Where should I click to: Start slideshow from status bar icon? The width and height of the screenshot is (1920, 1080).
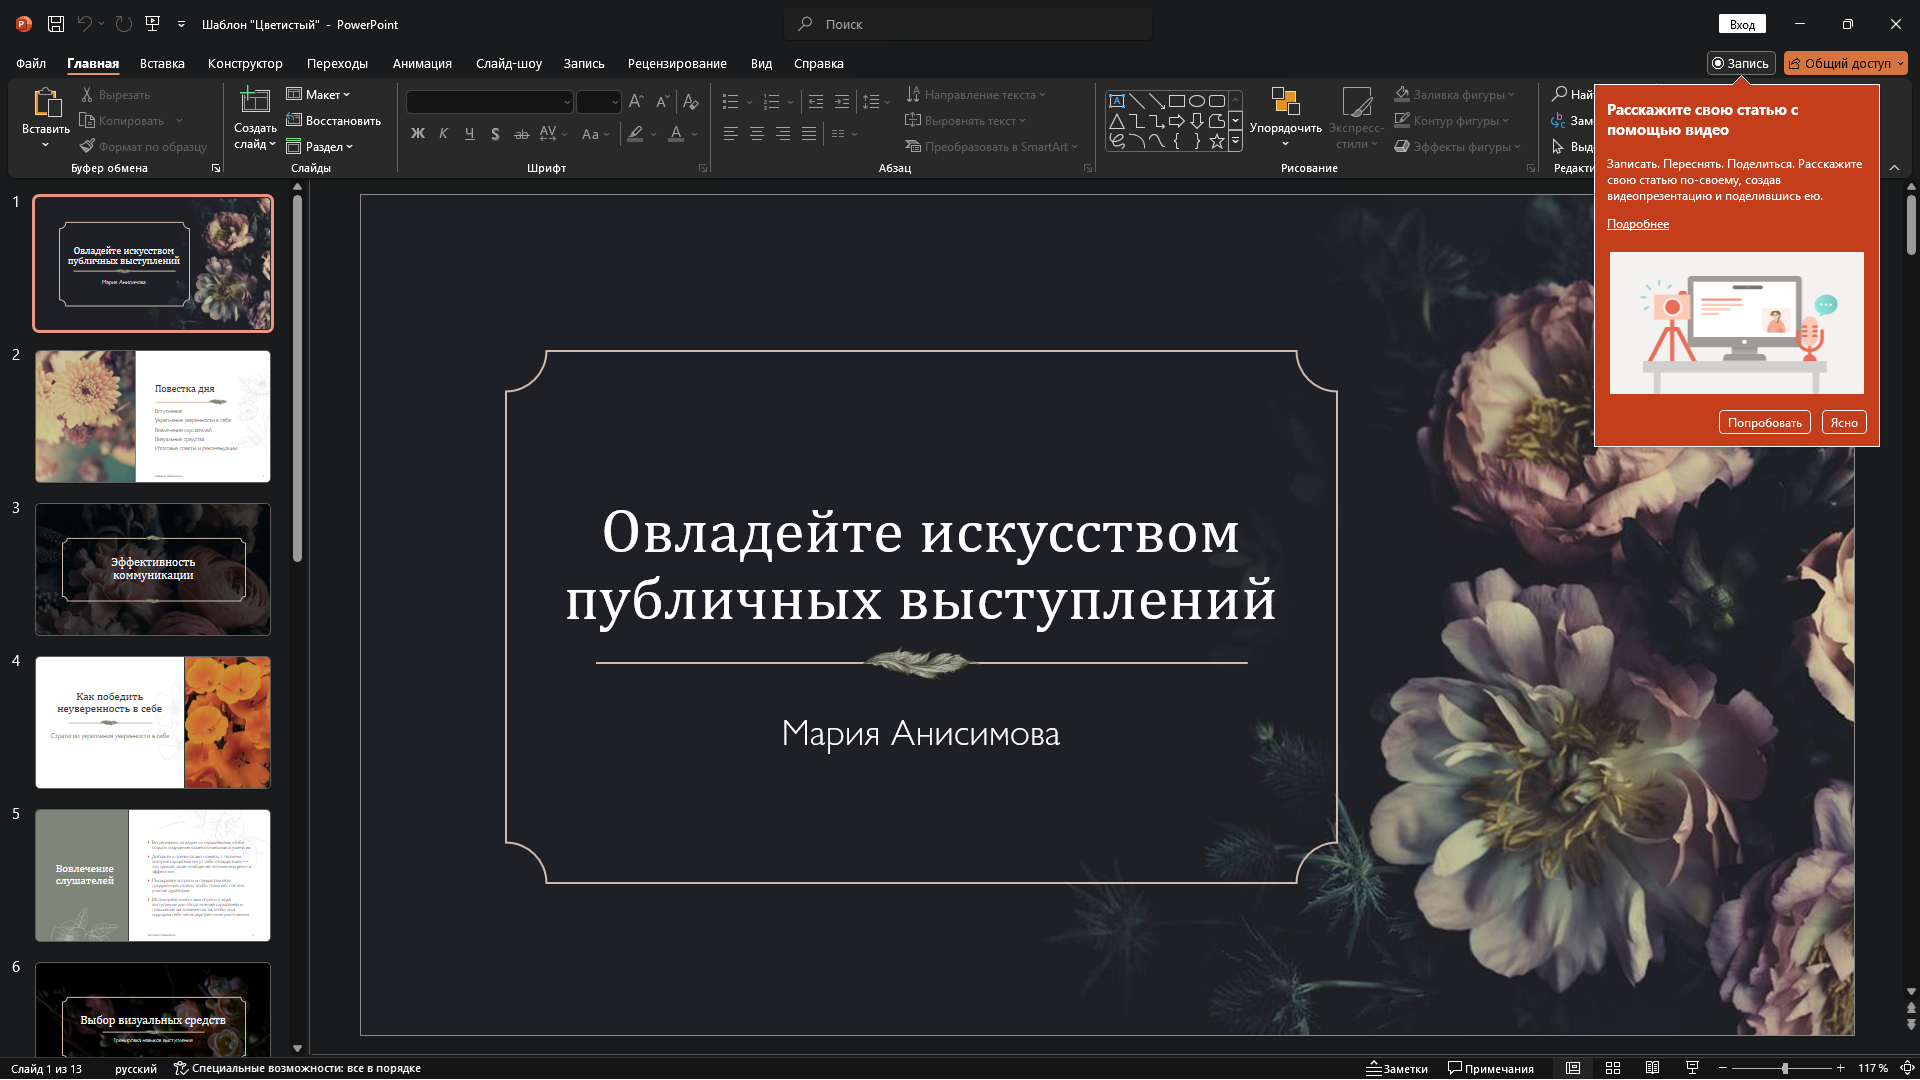(1692, 1068)
